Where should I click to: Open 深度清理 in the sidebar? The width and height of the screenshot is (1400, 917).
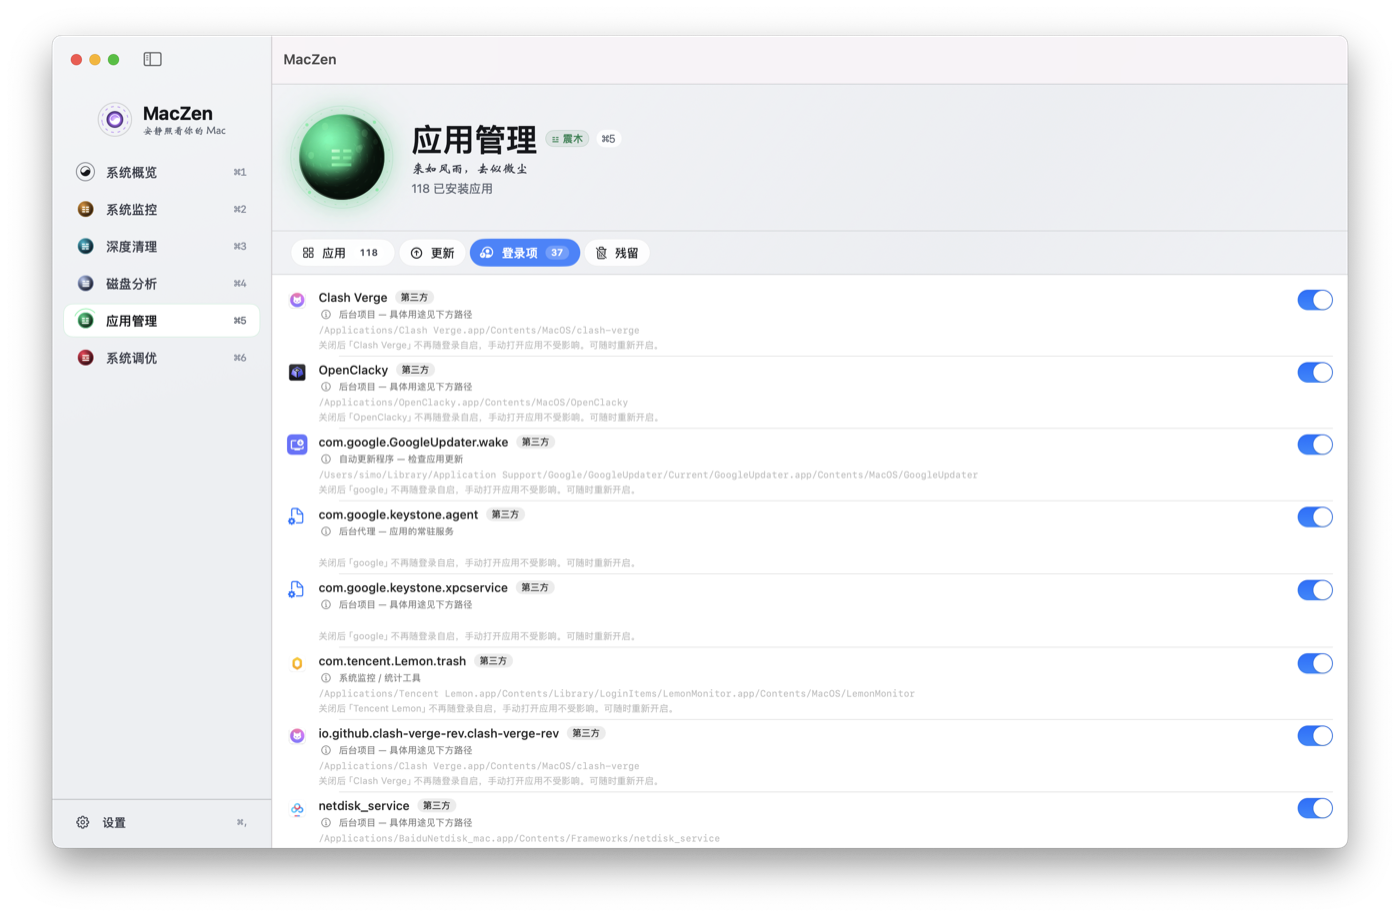coord(162,246)
